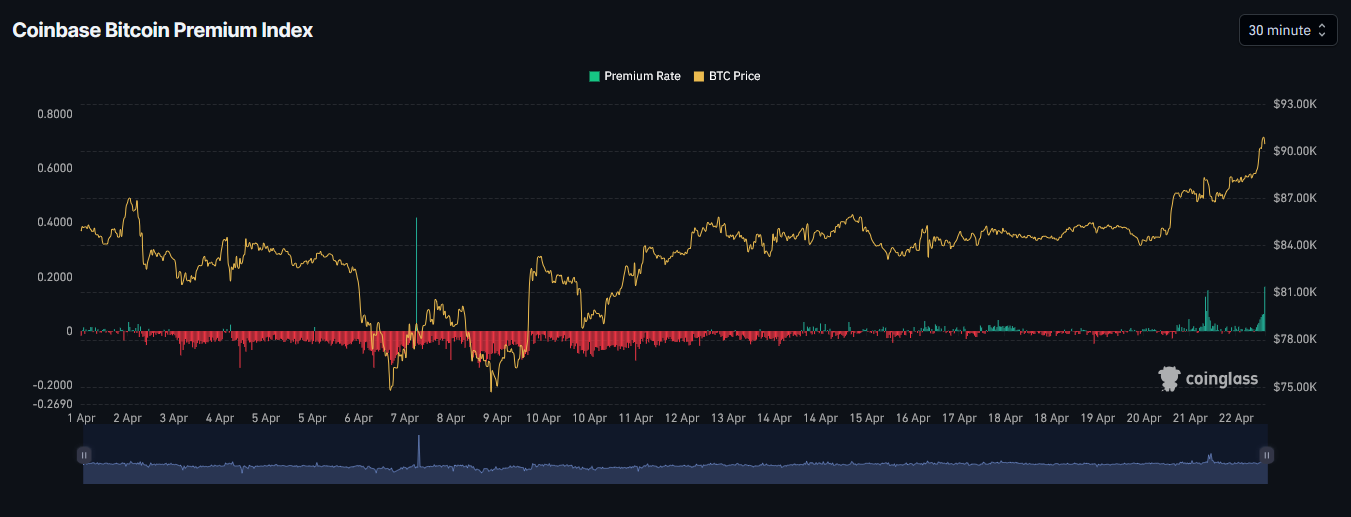Click the -0.2690 premium axis label
Image resolution: width=1351 pixels, height=517 pixels.
[x=54, y=404]
